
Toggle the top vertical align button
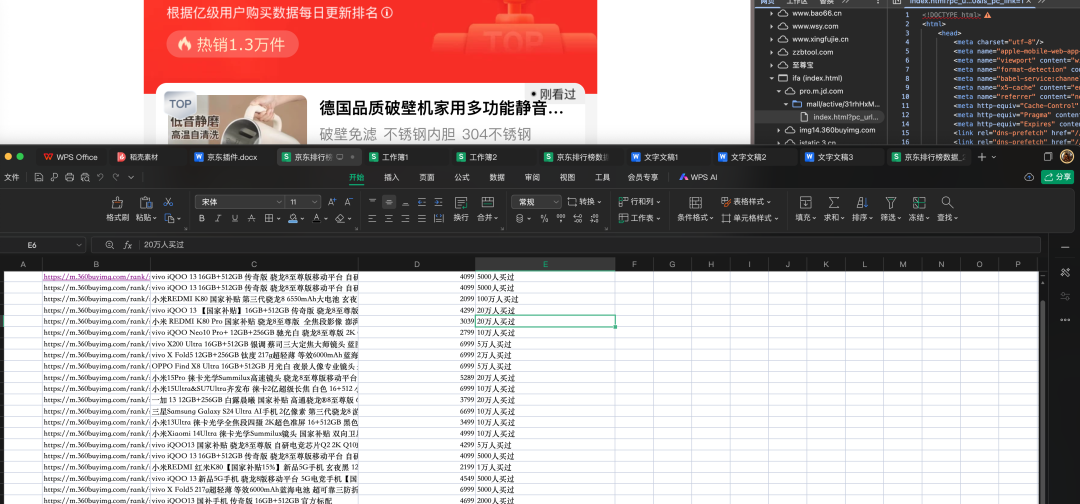click(373, 202)
